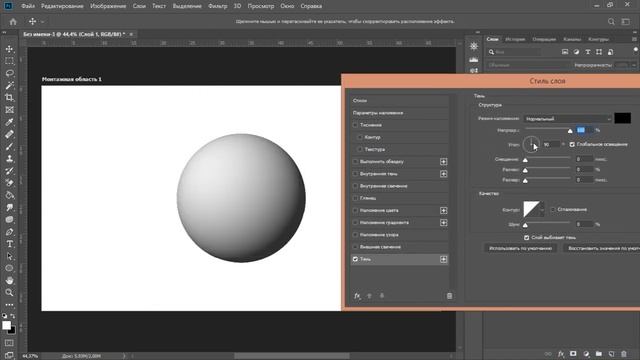
Task: Enable the Внутреннее свечение style checkbox
Action: coord(356,186)
